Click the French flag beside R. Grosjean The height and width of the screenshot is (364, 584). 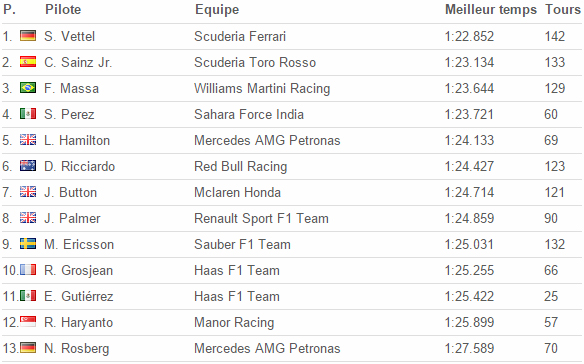point(28,270)
